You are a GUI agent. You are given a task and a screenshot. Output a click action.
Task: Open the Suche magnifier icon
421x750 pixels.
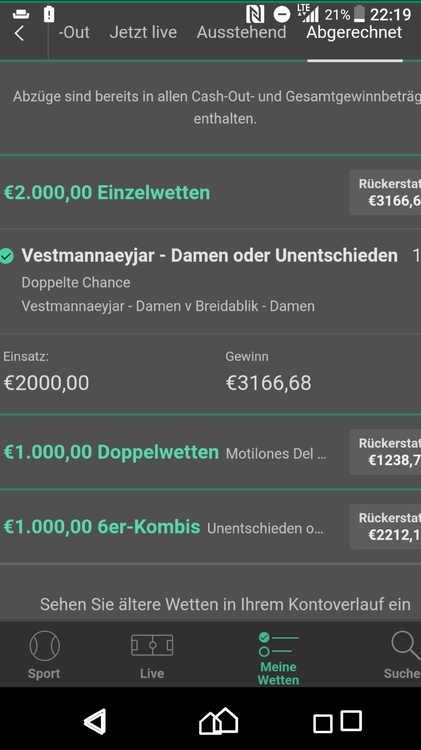point(405,646)
